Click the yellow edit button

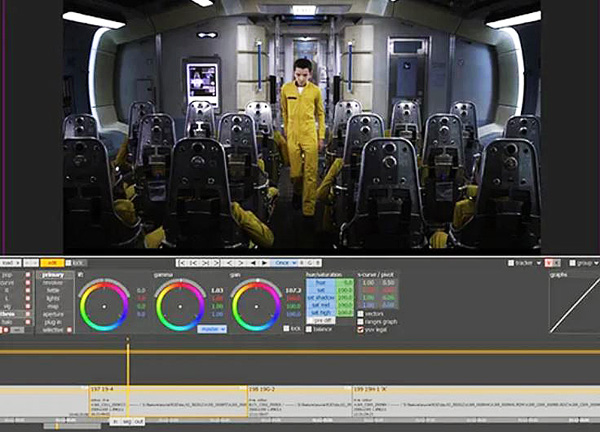pos(52,263)
